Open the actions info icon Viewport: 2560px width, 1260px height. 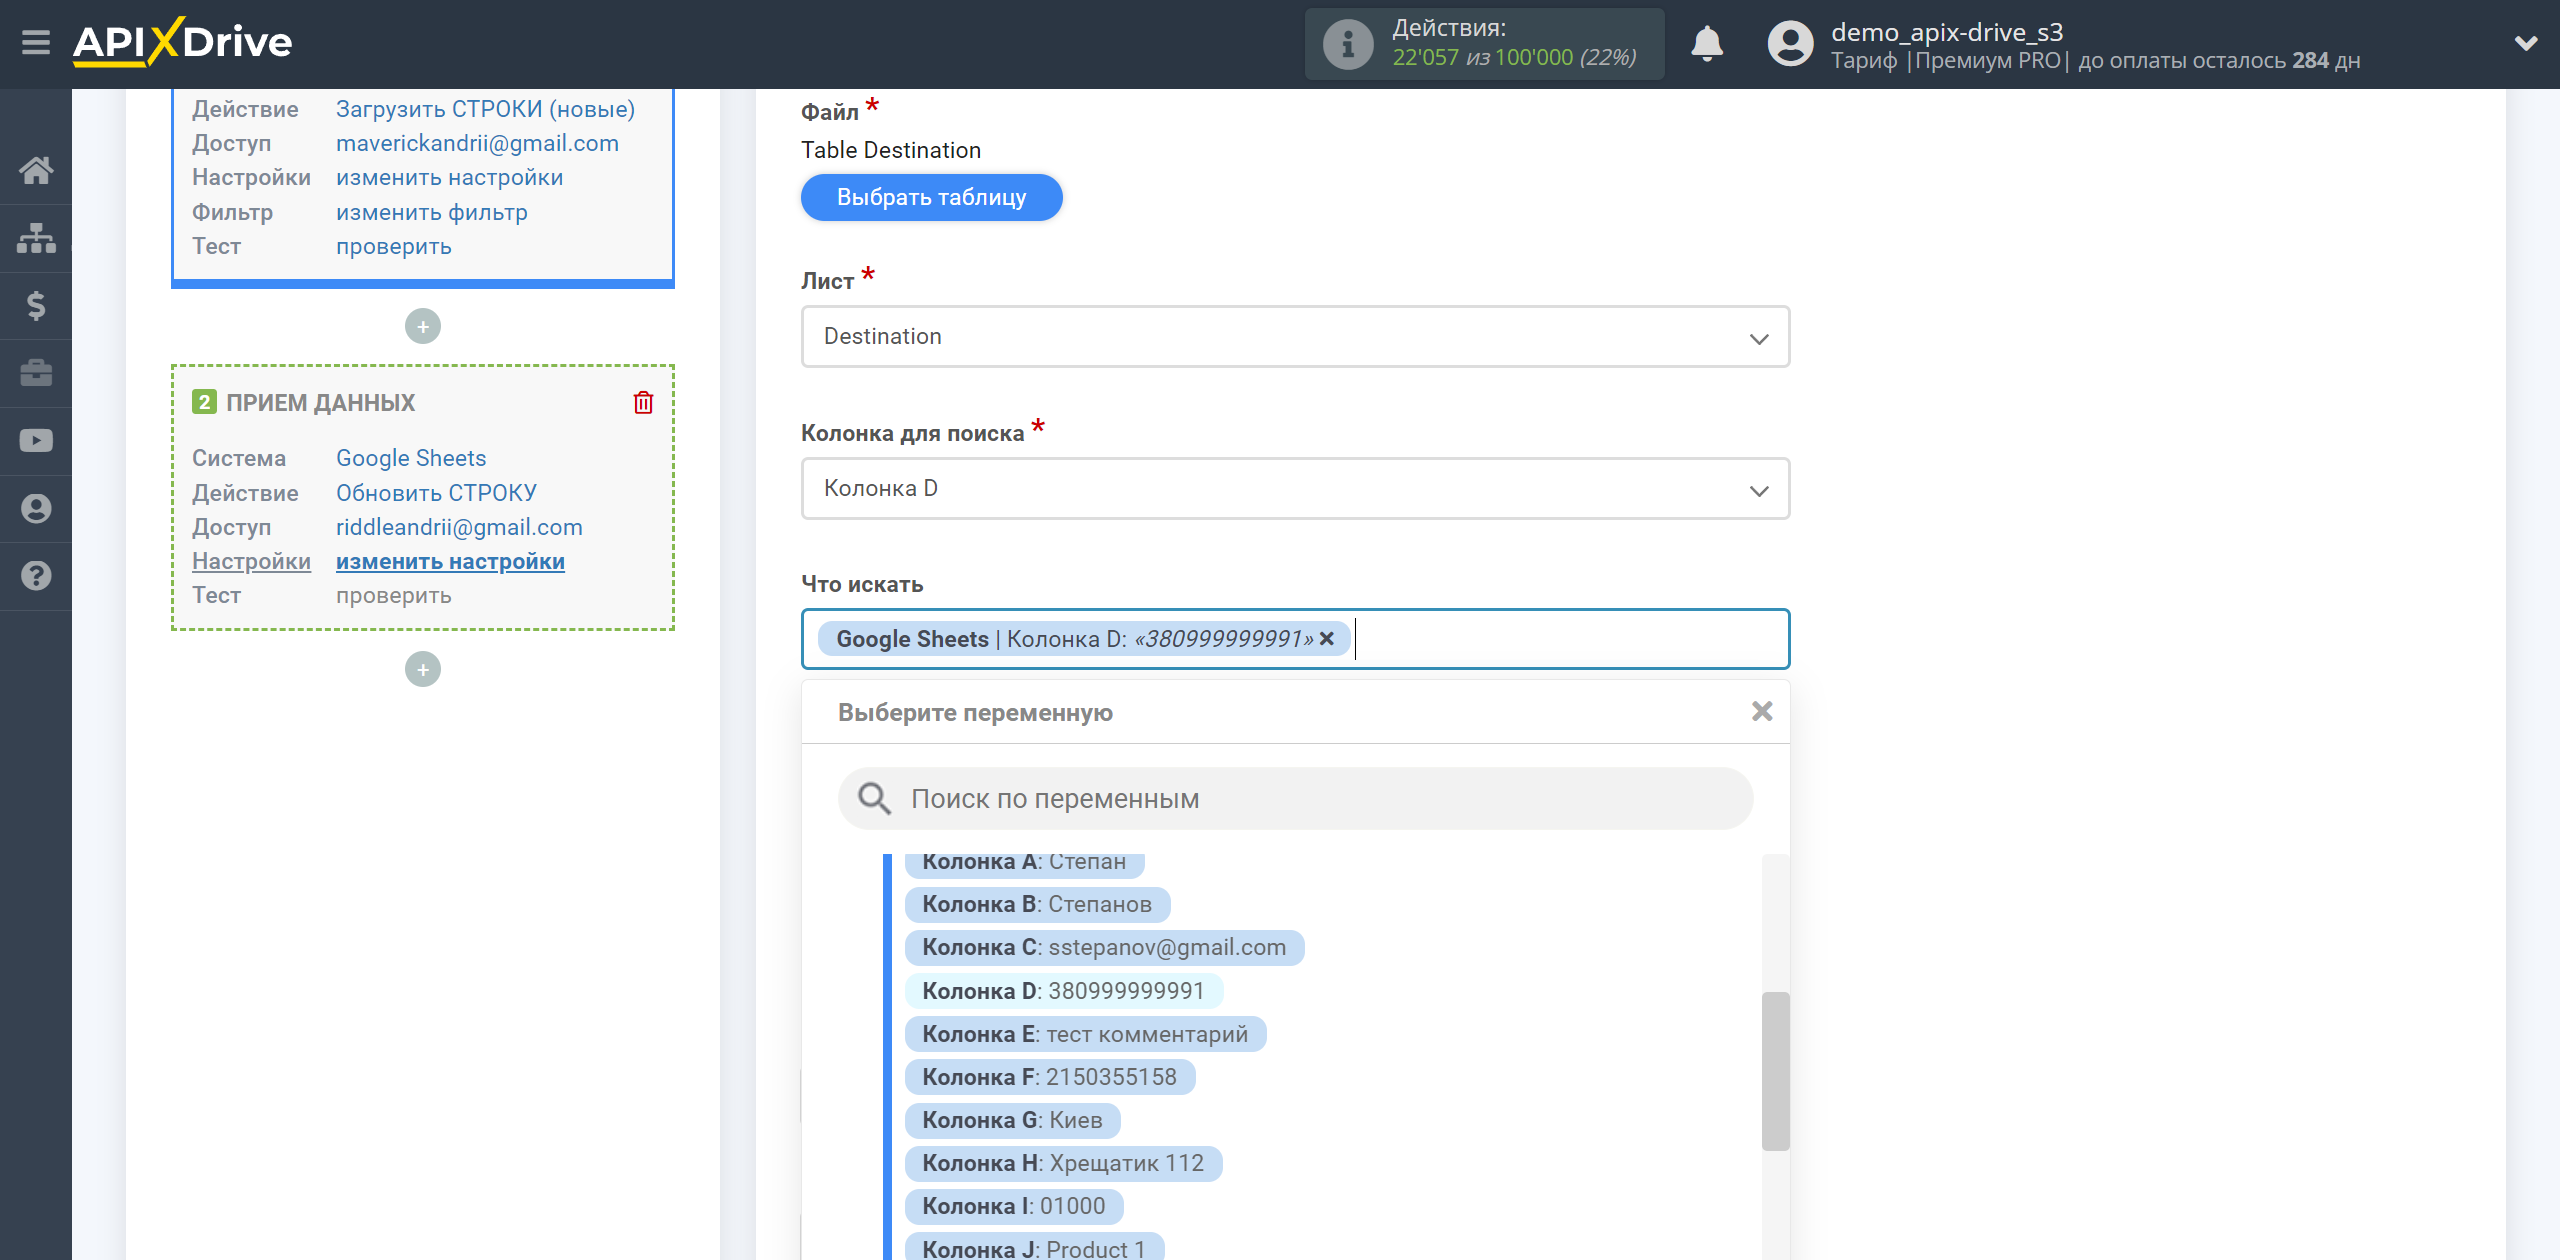click(x=1347, y=44)
